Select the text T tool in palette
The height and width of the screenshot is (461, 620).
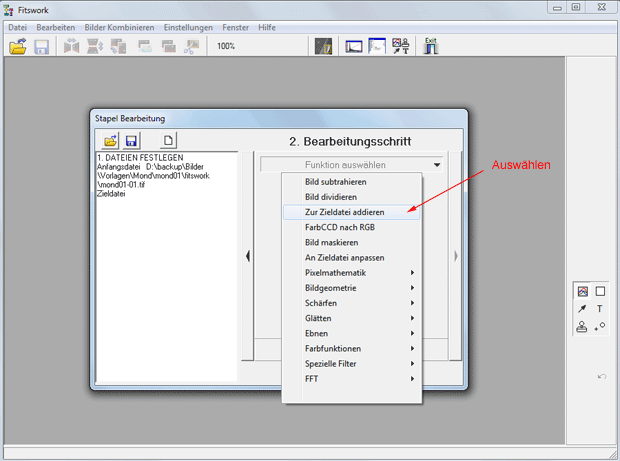pos(600,309)
